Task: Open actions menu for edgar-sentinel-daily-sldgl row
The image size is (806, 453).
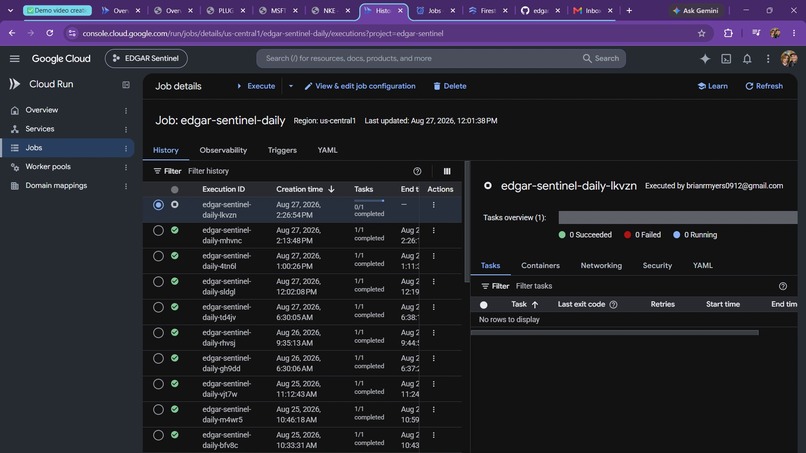Action: pyautogui.click(x=433, y=282)
